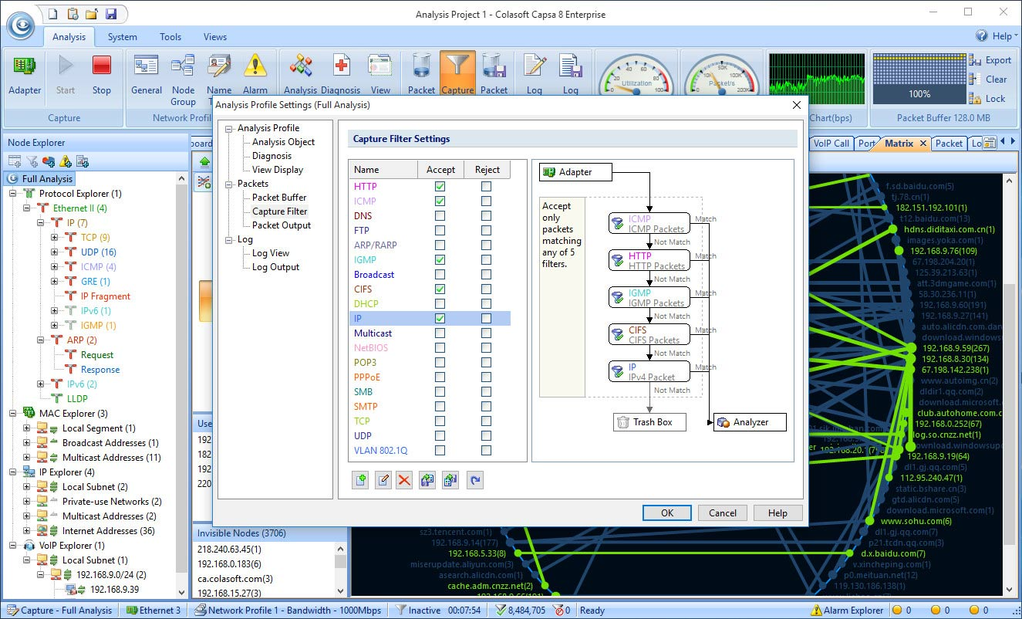Edit the selected filter with pencil icon

[383, 480]
